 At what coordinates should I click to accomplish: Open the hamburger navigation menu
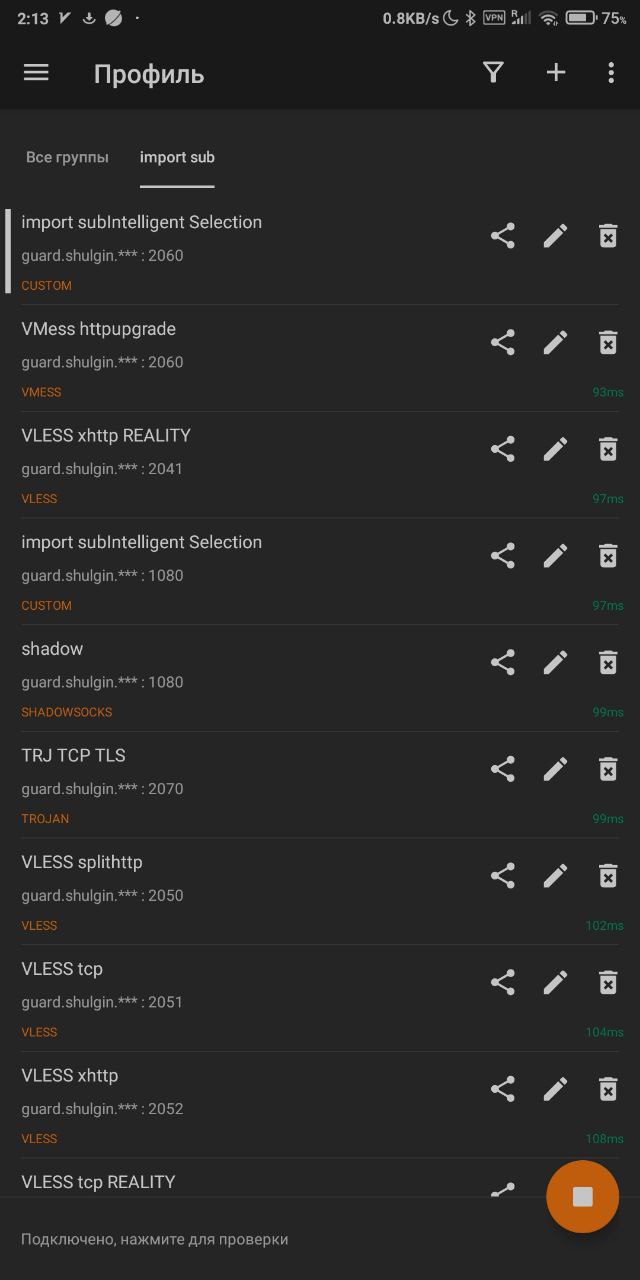36,73
